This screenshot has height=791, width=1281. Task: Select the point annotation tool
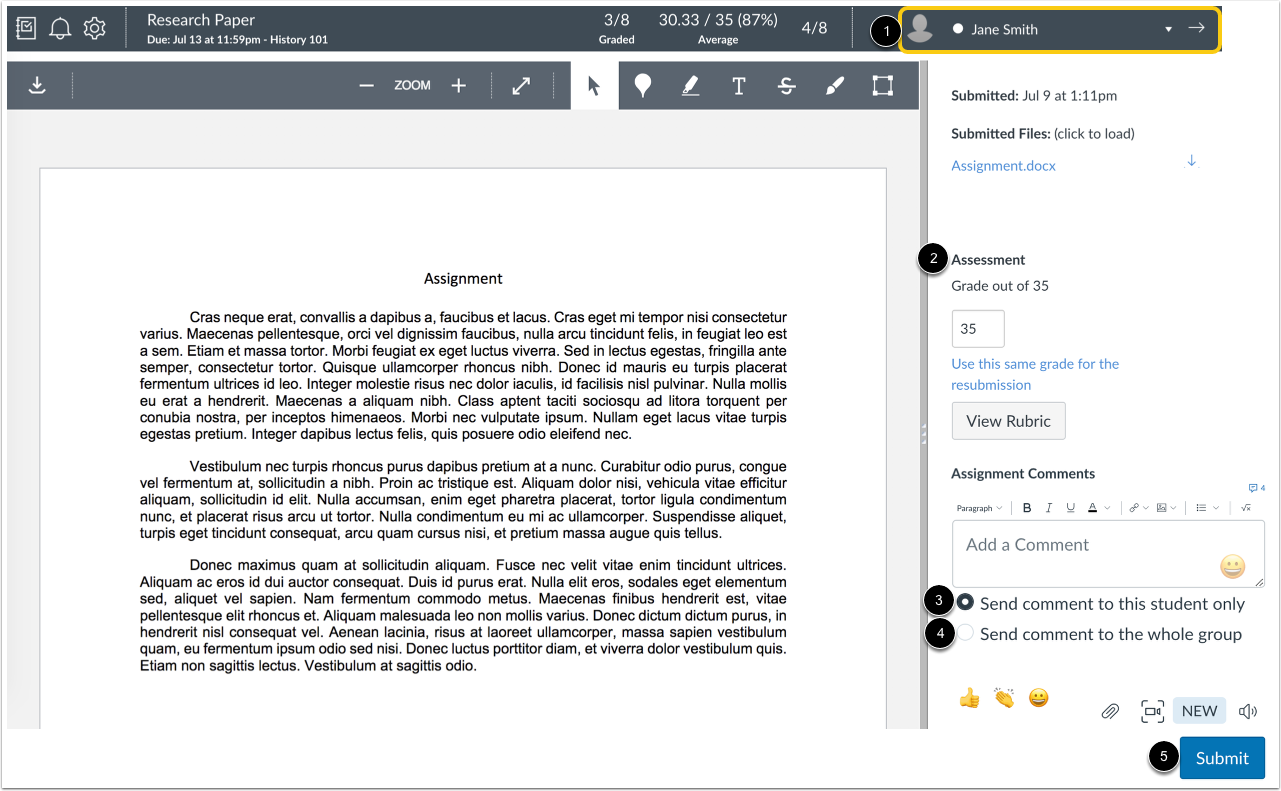[x=643, y=85]
